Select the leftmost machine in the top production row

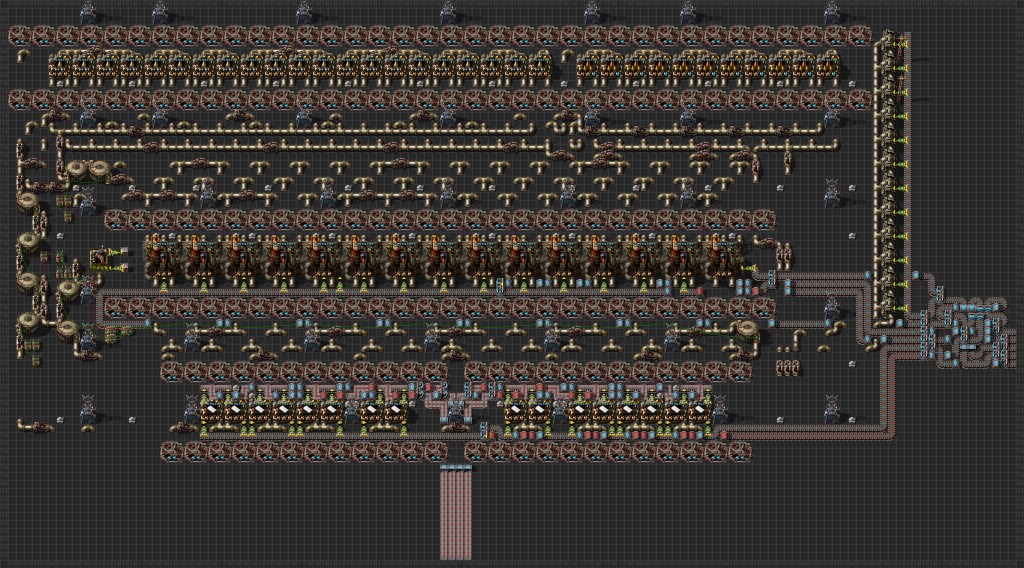60,67
